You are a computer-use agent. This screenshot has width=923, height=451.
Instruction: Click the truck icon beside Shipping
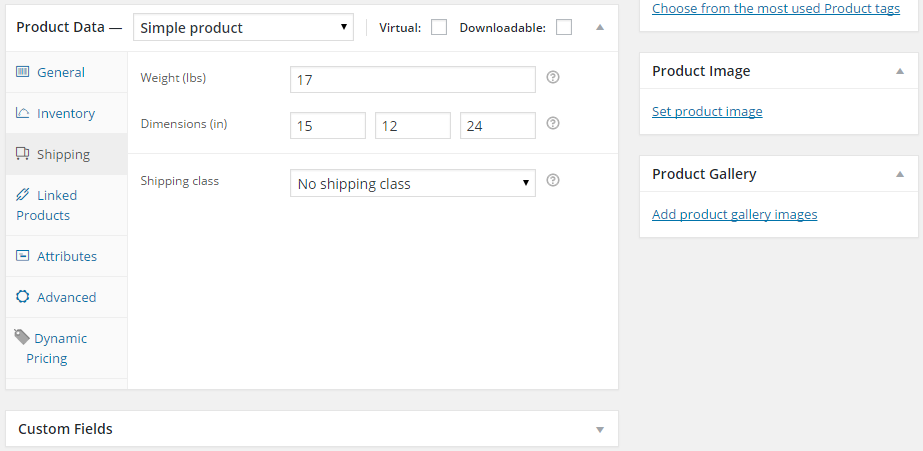click(22, 154)
